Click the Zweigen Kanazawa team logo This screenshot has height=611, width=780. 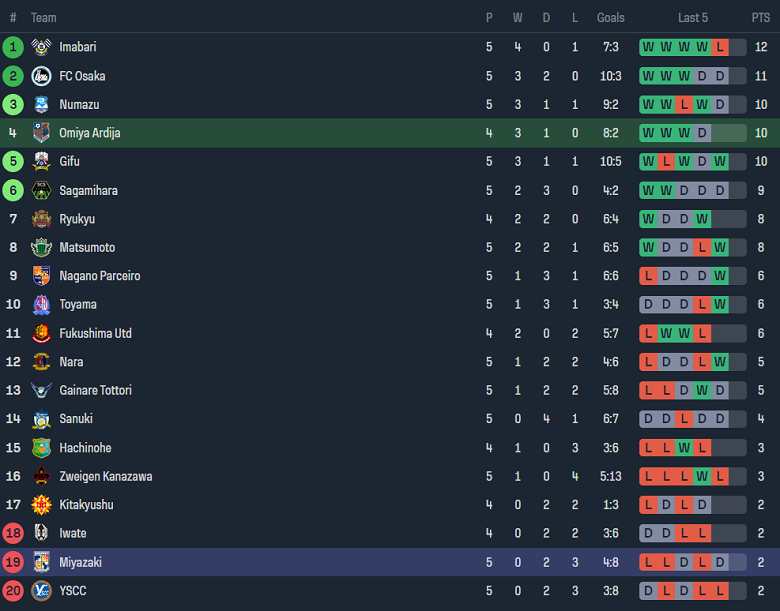click(x=41, y=476)
